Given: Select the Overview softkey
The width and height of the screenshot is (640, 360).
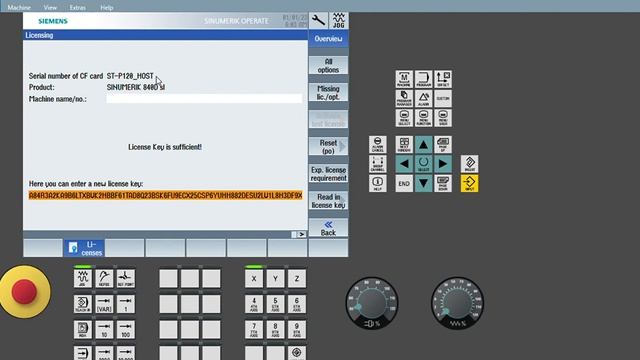Looking at the screenshot, I should click(328, 39).
